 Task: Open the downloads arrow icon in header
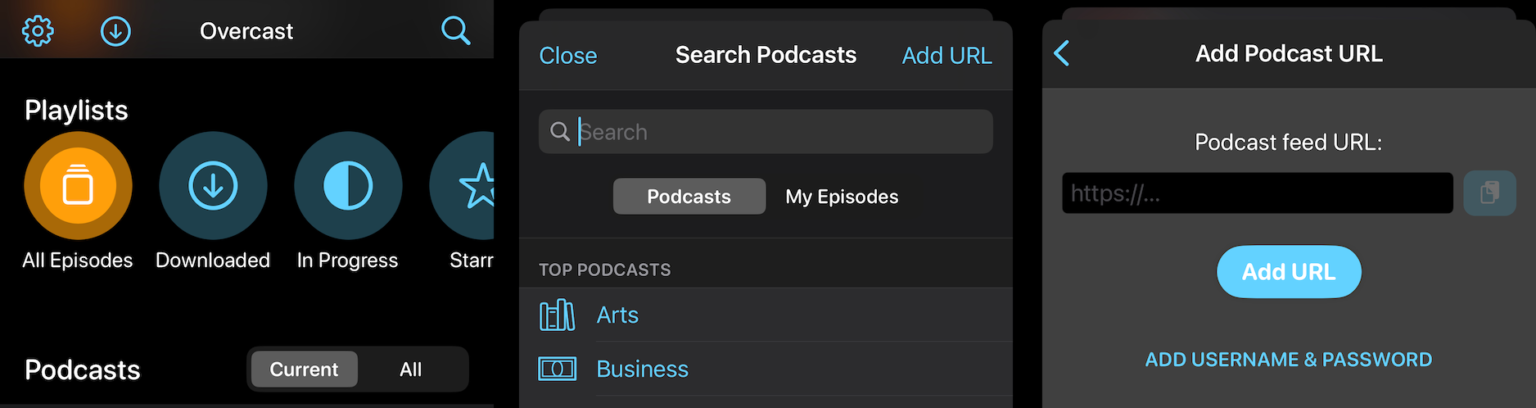pyautogui.click(x=116, y=31)
